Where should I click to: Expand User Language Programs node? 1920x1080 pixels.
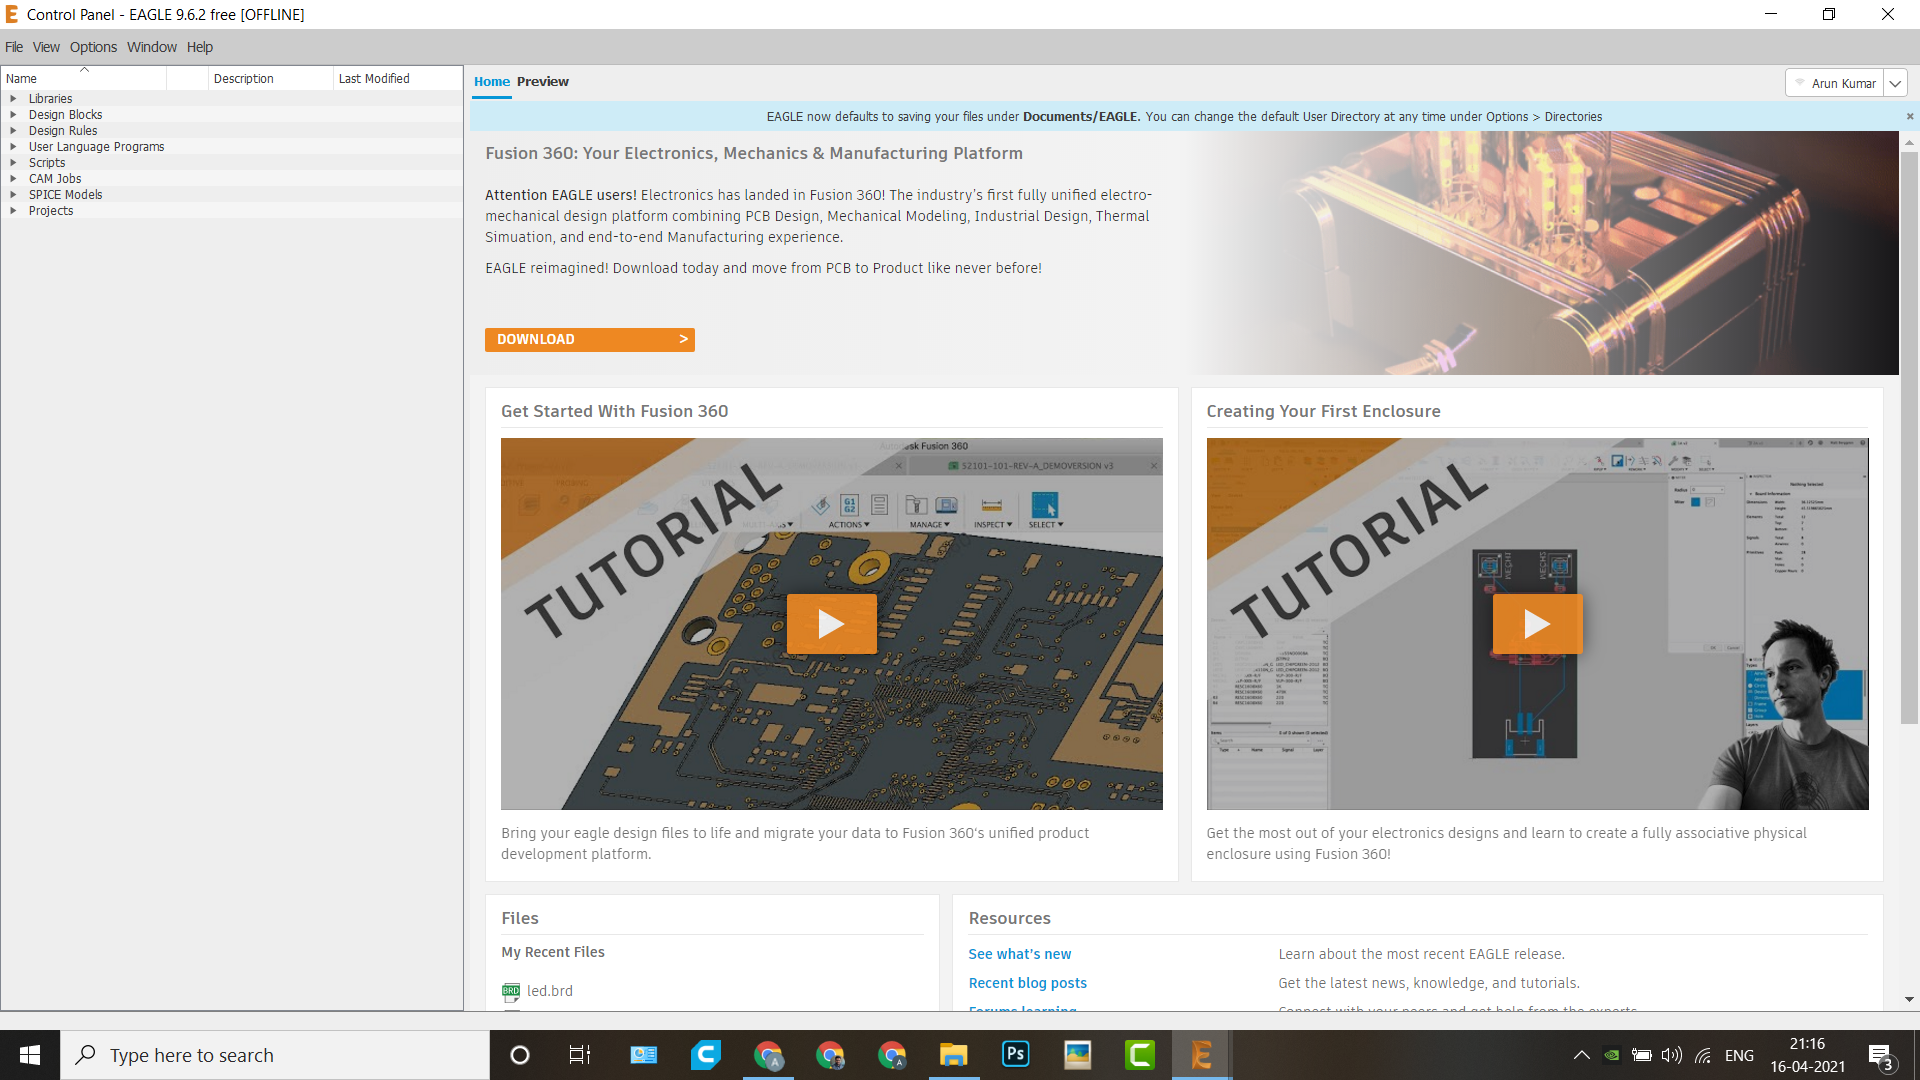coord(13,147)
